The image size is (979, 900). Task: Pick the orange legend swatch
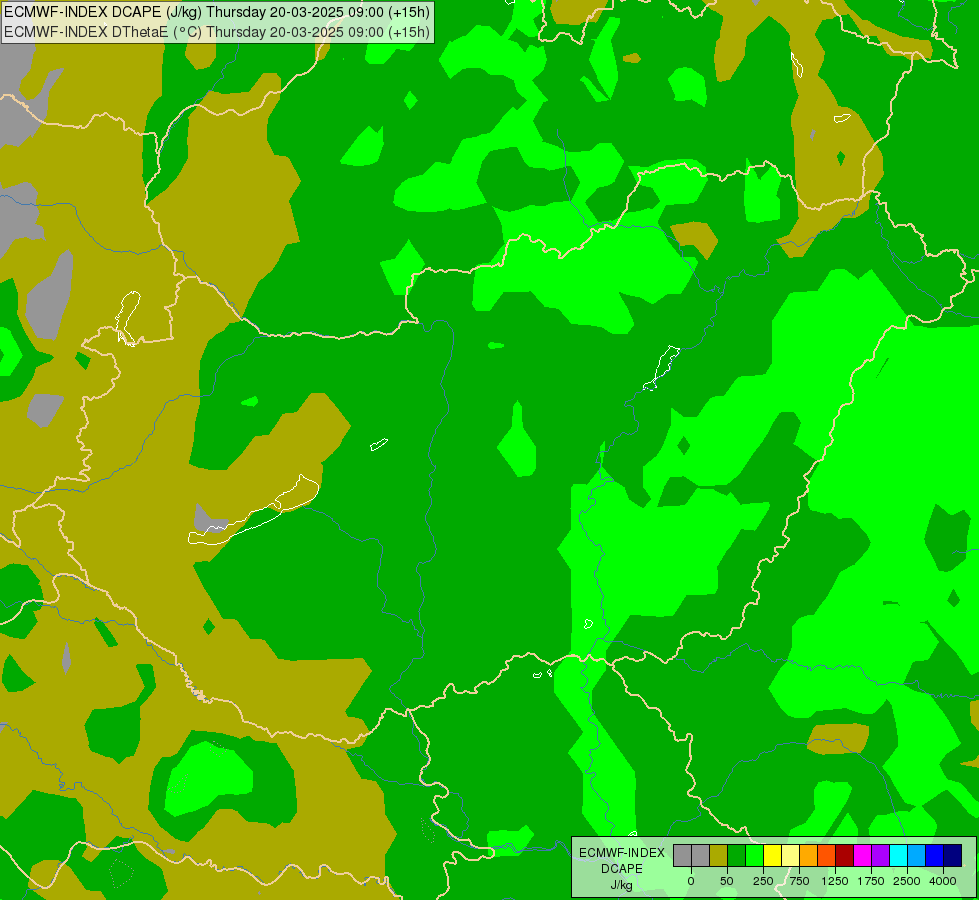click(809, 856)
